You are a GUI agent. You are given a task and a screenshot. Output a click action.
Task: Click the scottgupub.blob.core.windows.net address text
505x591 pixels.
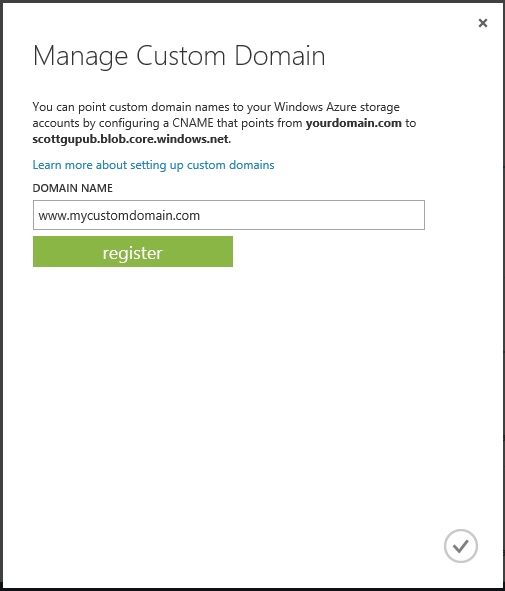click(130, 139)
